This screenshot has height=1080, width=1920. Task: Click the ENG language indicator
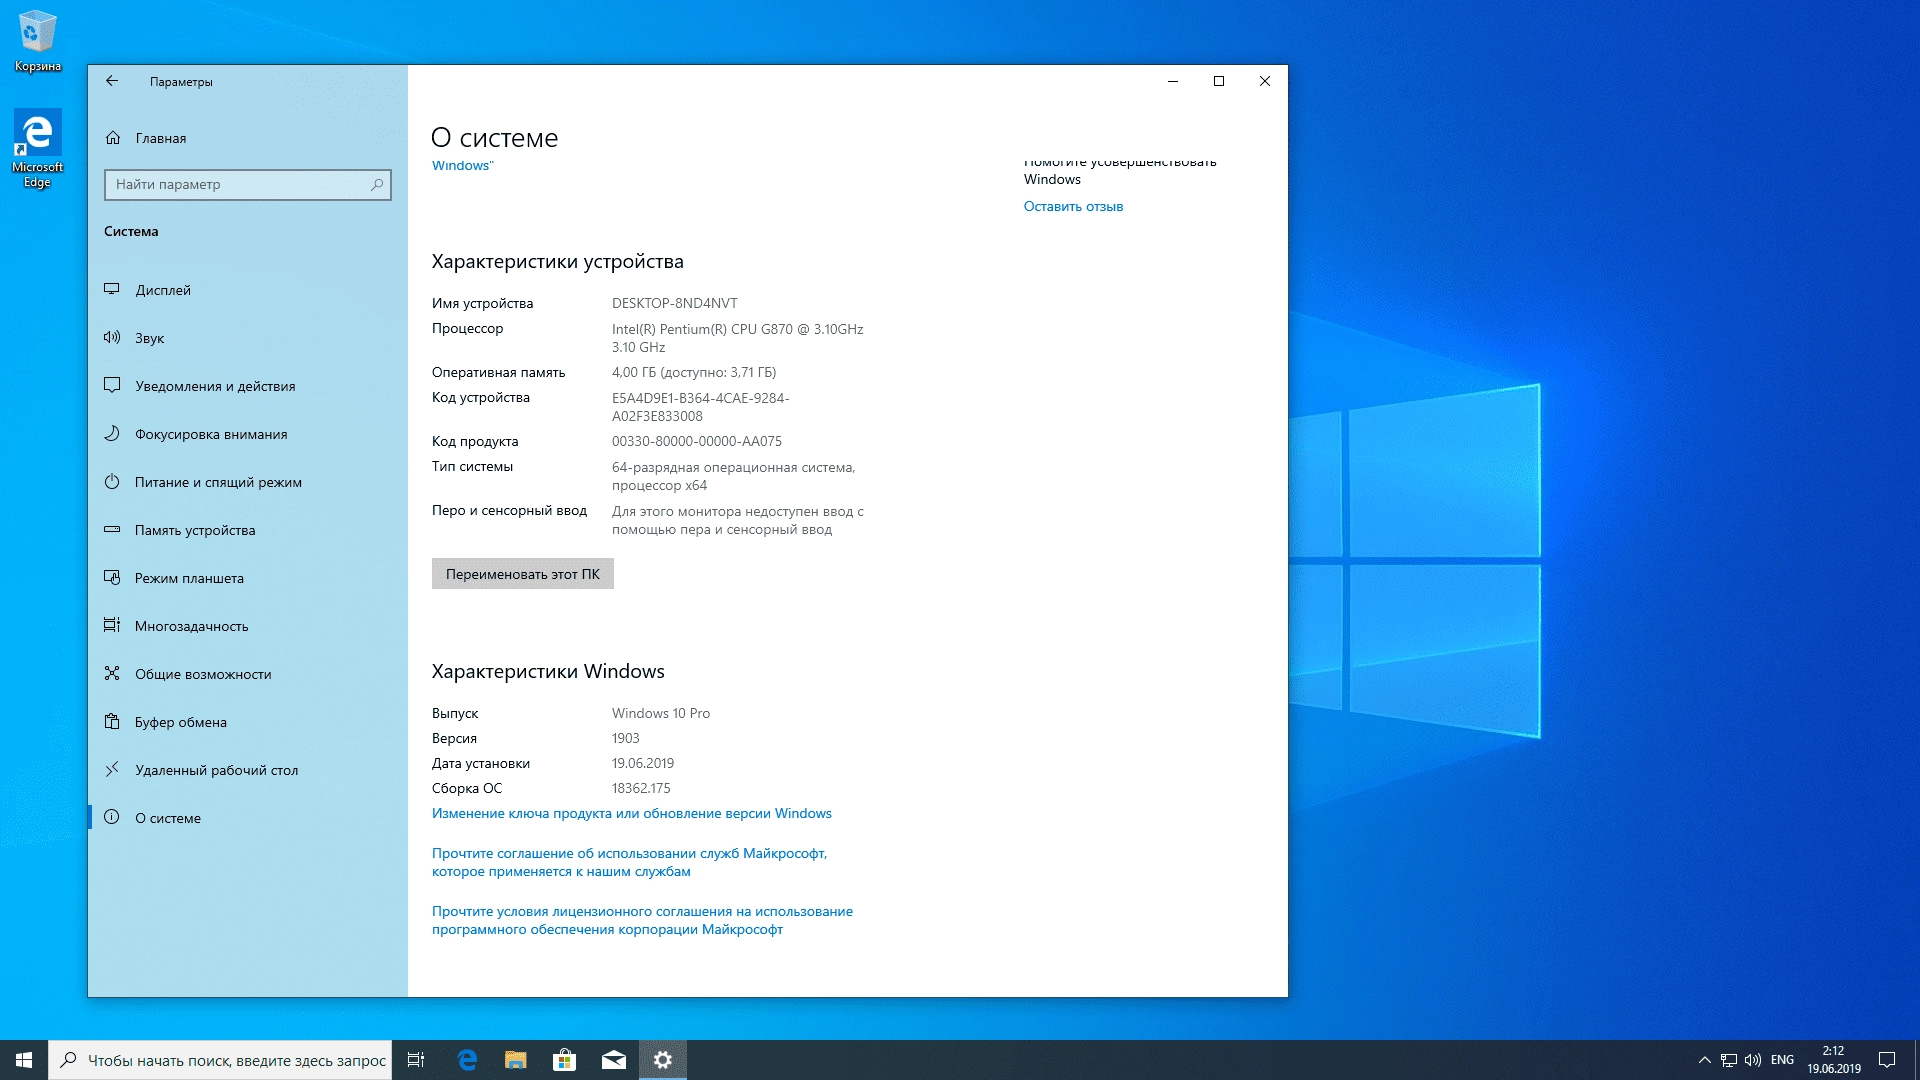pyautogui.click(x=1782, y=1060)
